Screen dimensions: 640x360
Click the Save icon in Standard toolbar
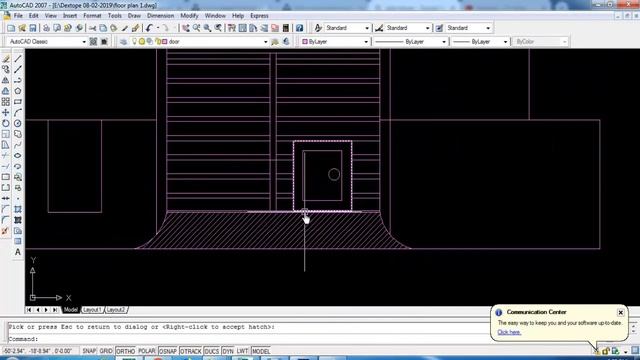(x=33, y=28)
